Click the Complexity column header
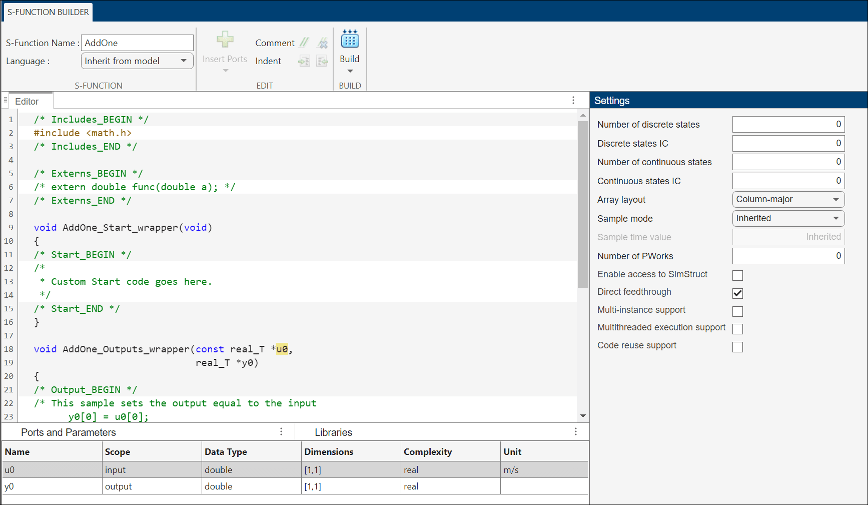This screenshot has width=868, height=505. tap(451, 452)
